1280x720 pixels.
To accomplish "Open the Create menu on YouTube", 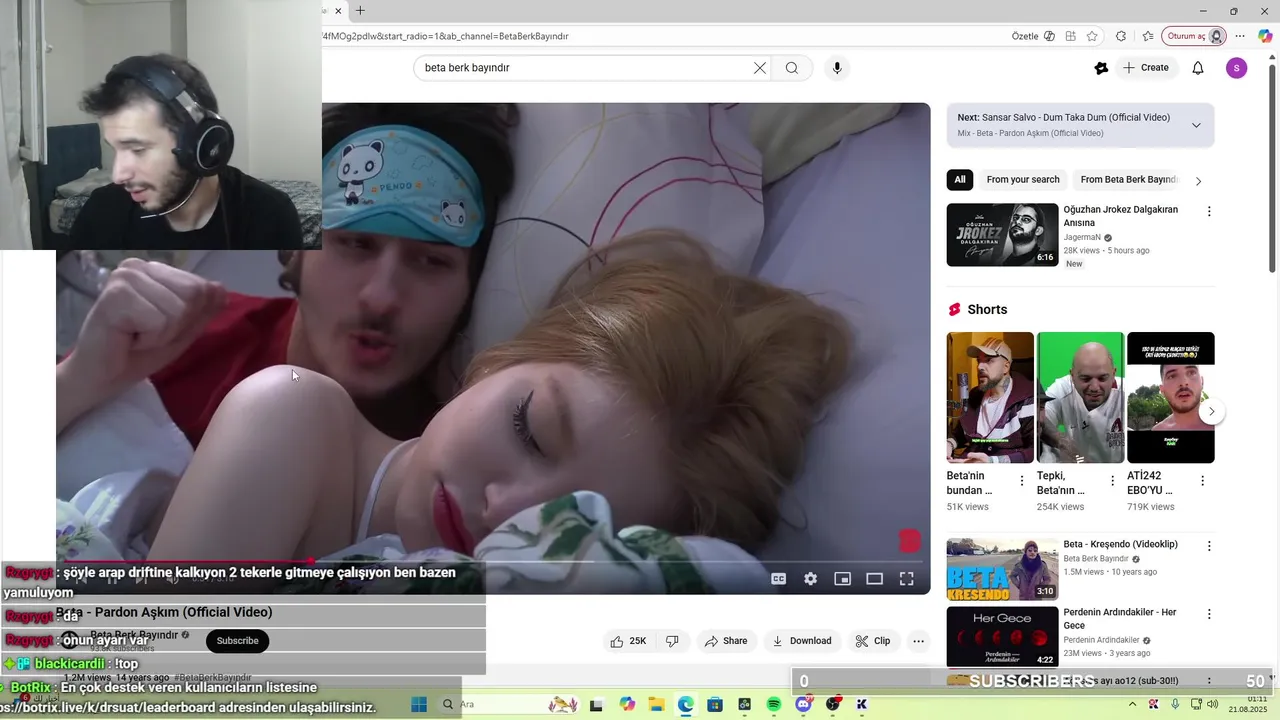I will (x=1146, y=68).
